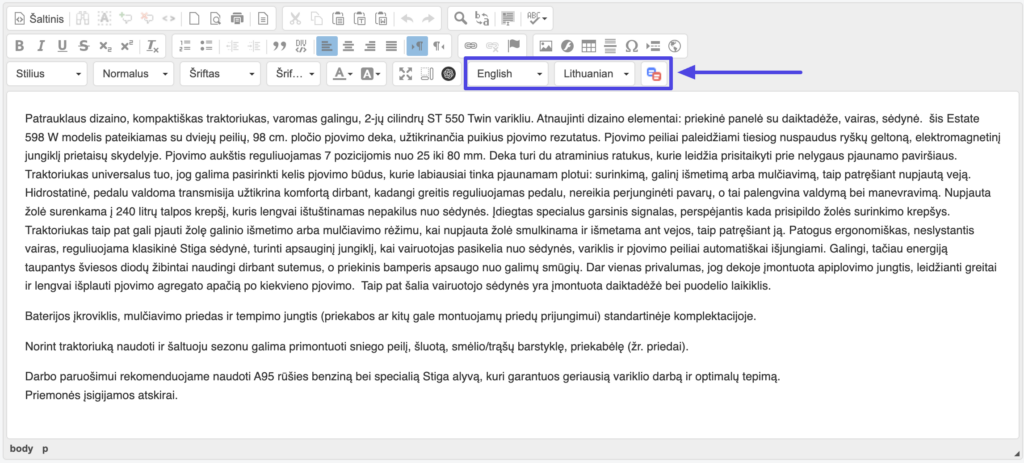This screenshot has width=1024, height=463.
Task: Open Šaltinis source view
Action: (39, 18)
